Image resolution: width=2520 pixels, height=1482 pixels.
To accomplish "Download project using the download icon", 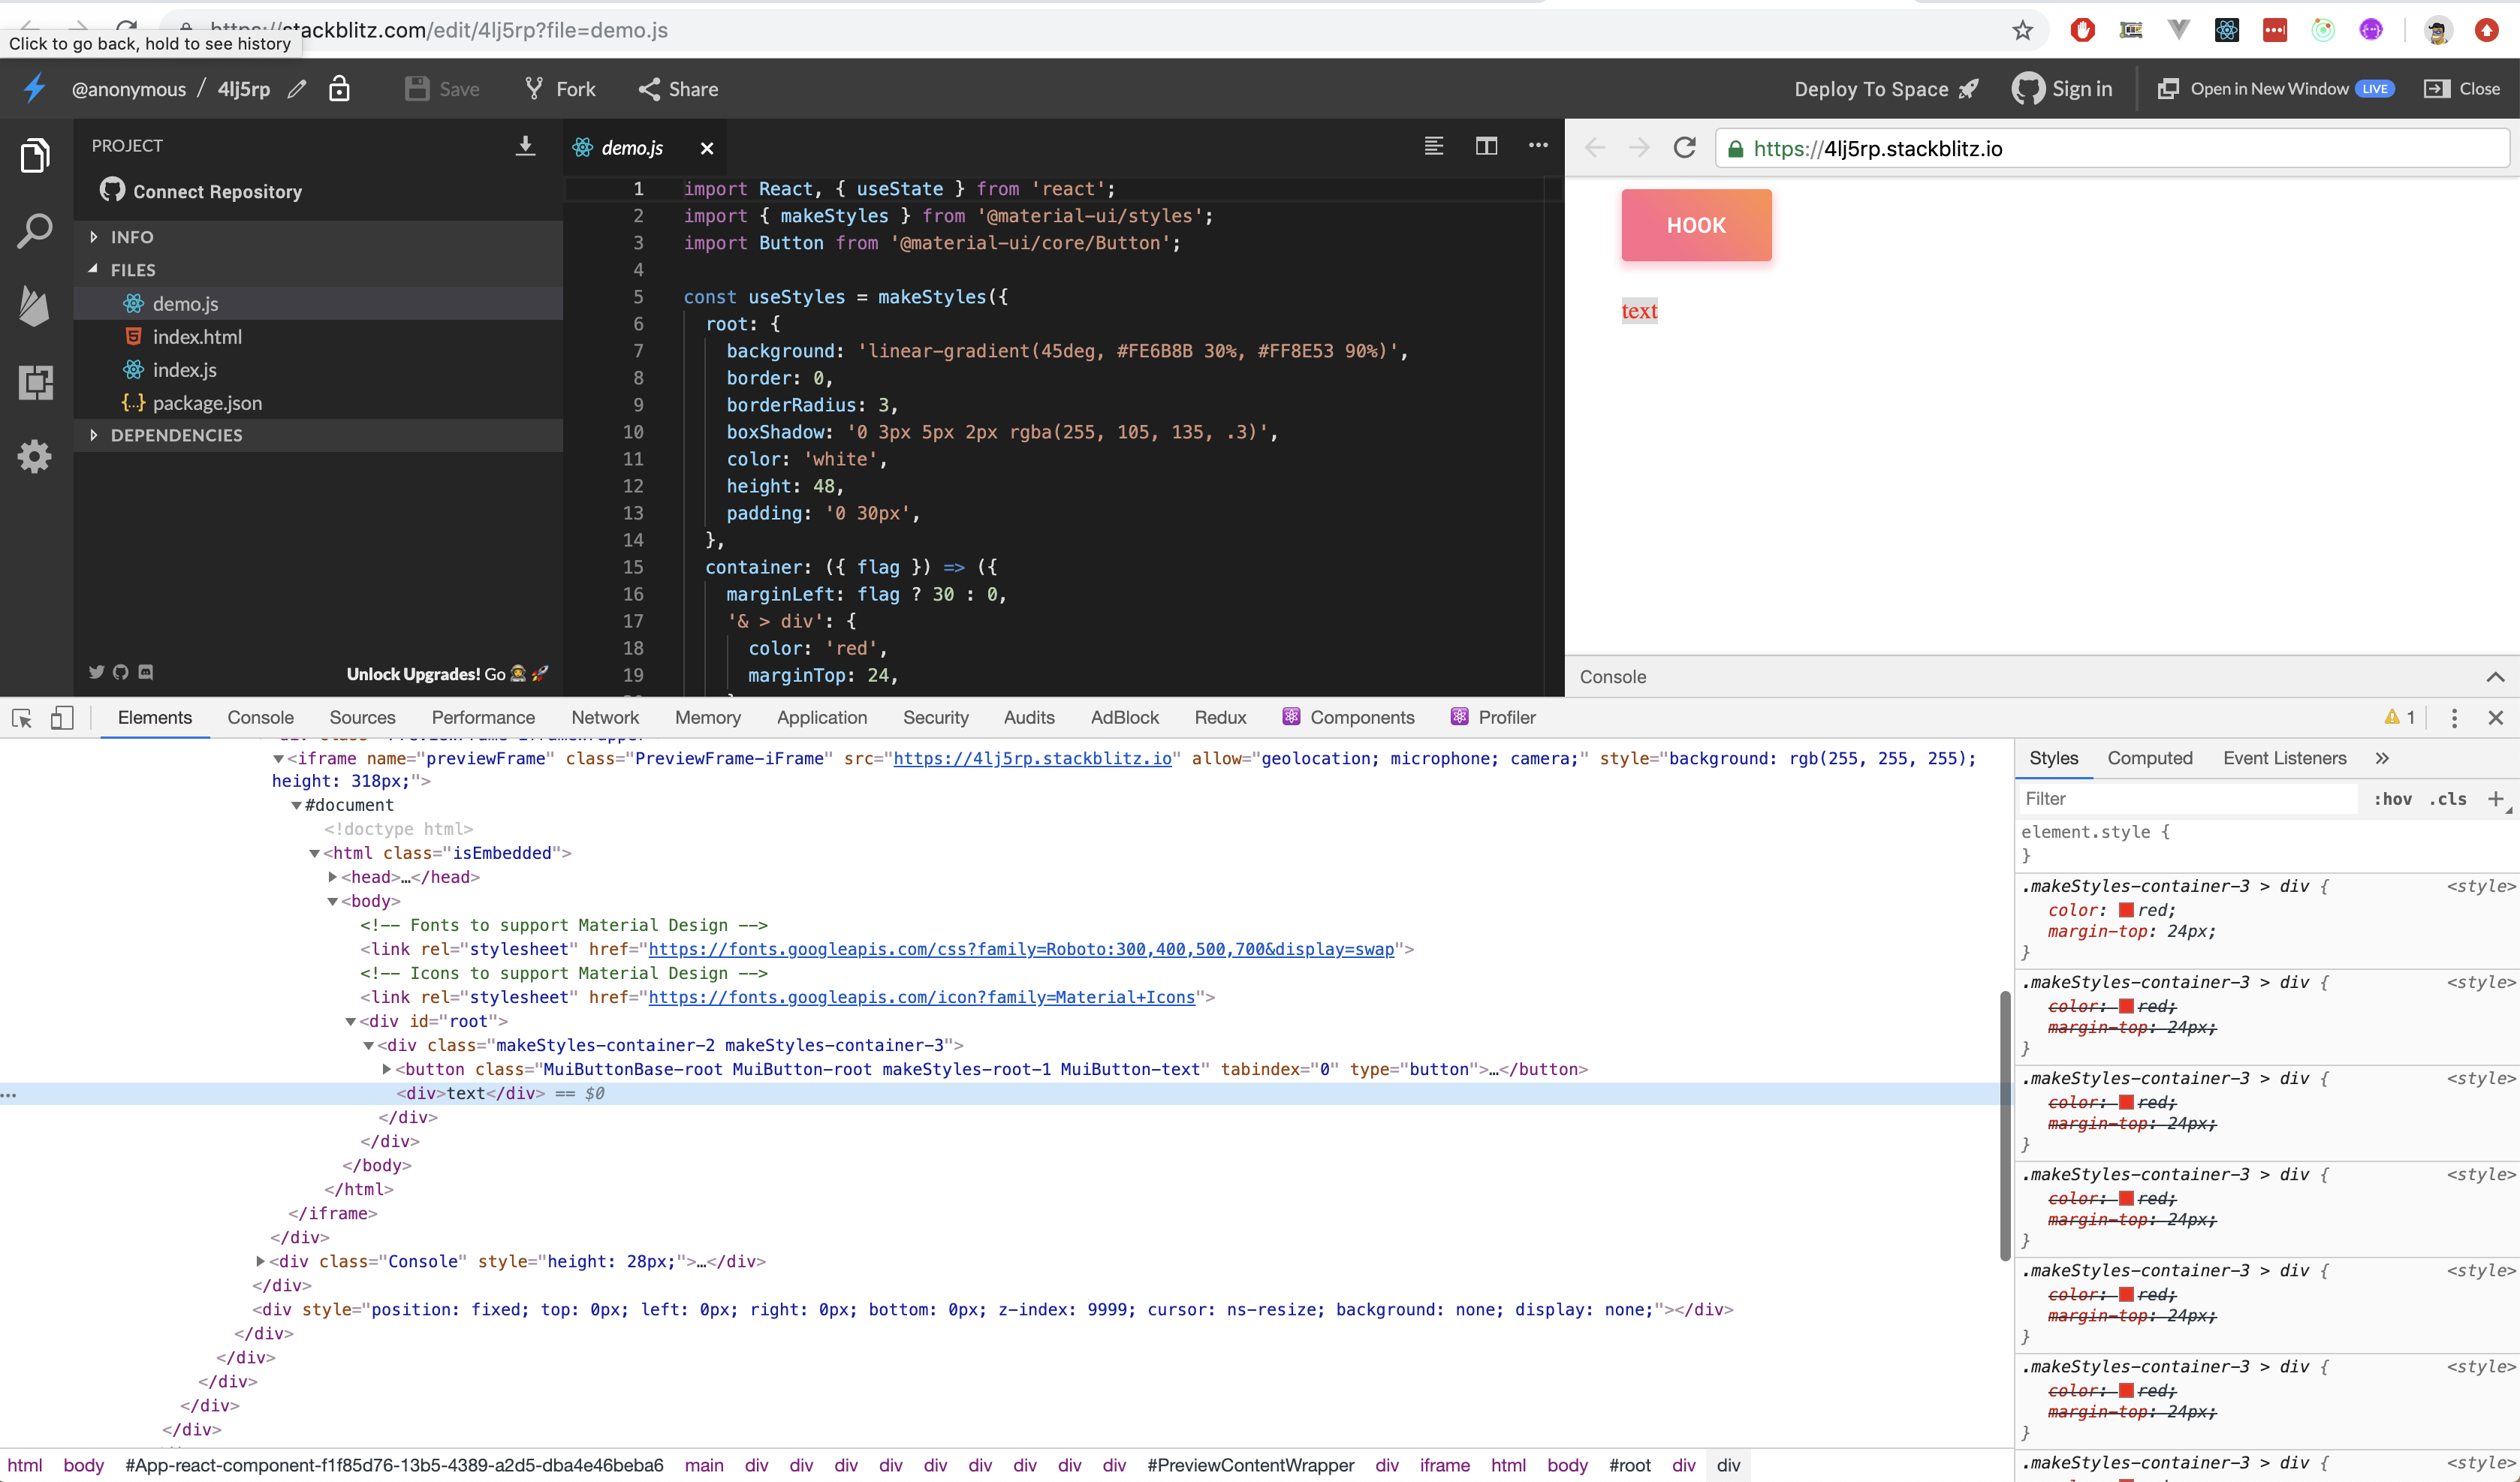I will (x=525, y=146).
